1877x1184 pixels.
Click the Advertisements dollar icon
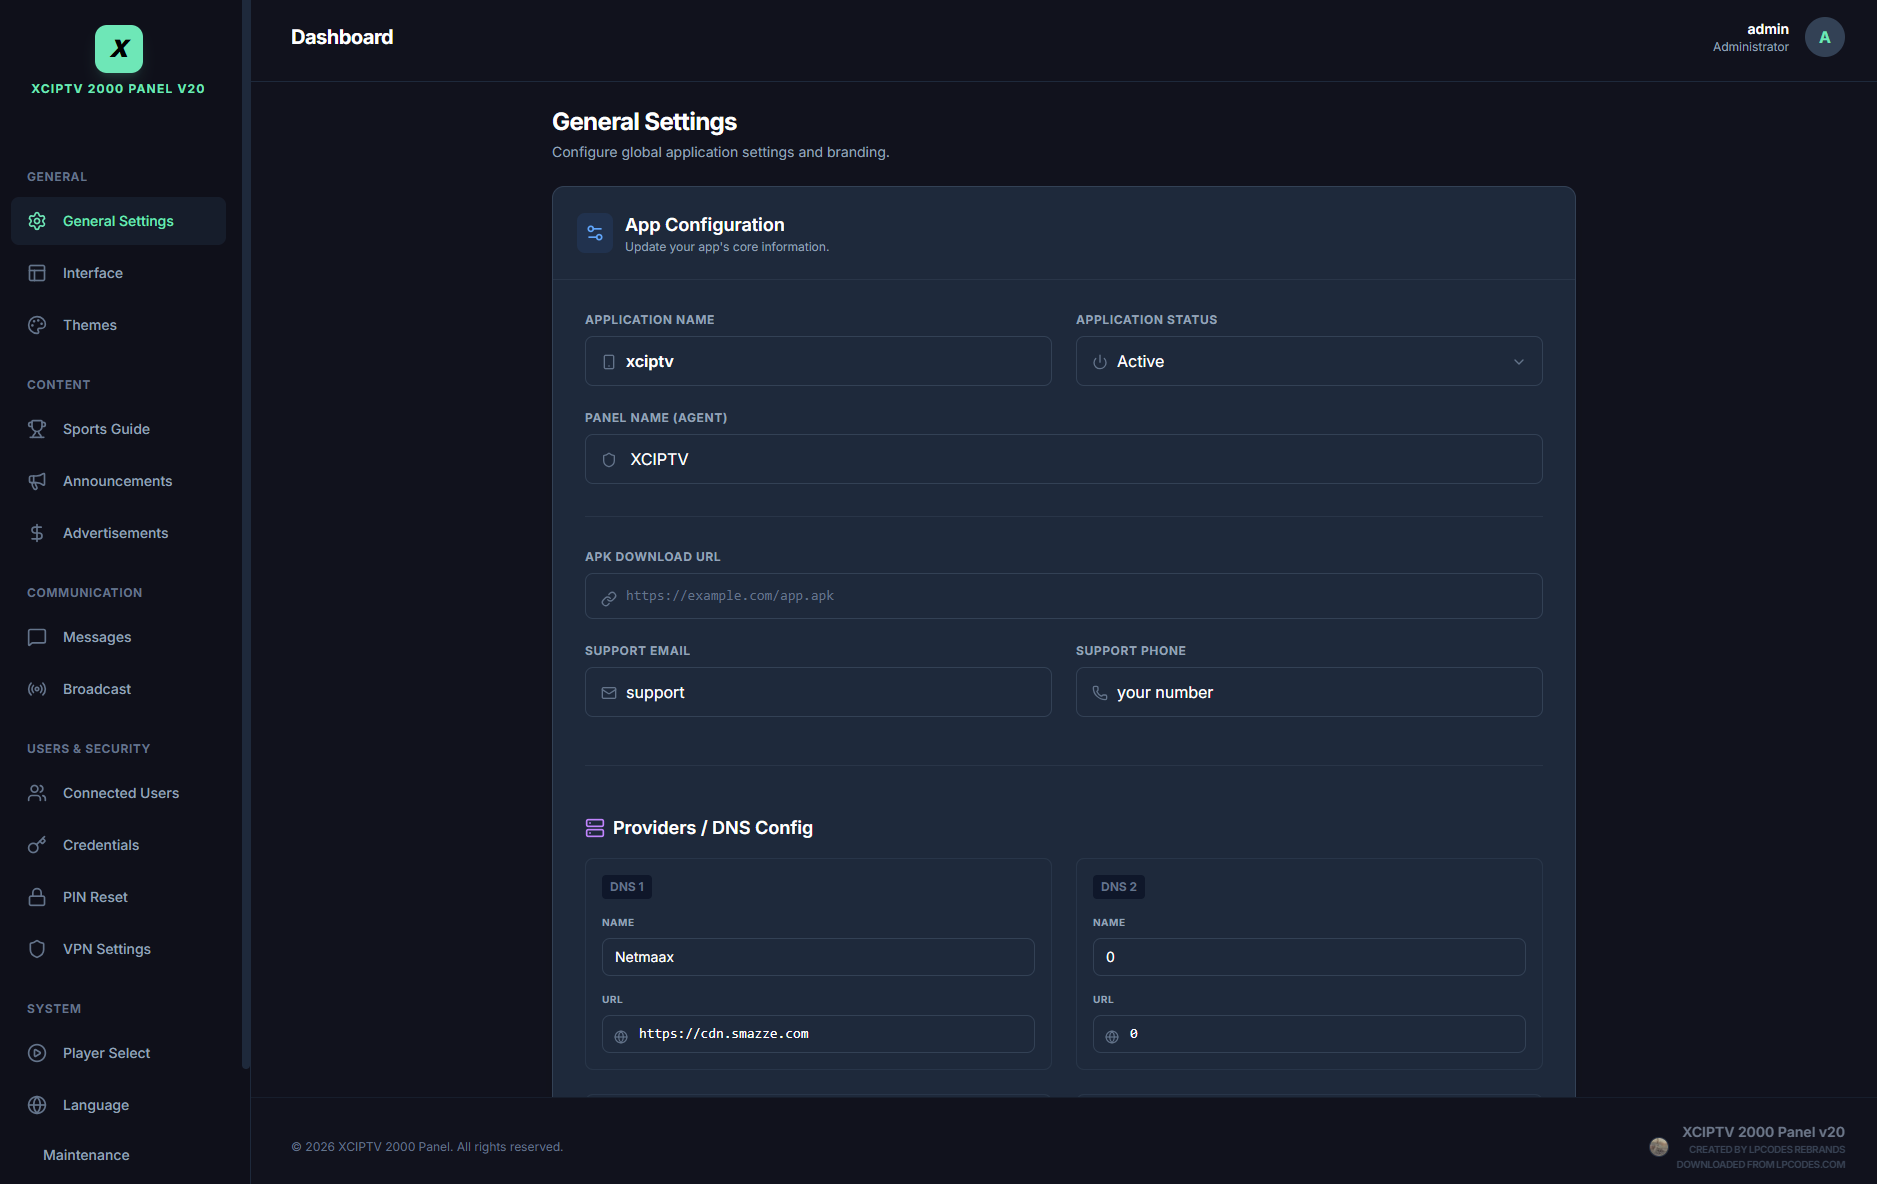37,533
